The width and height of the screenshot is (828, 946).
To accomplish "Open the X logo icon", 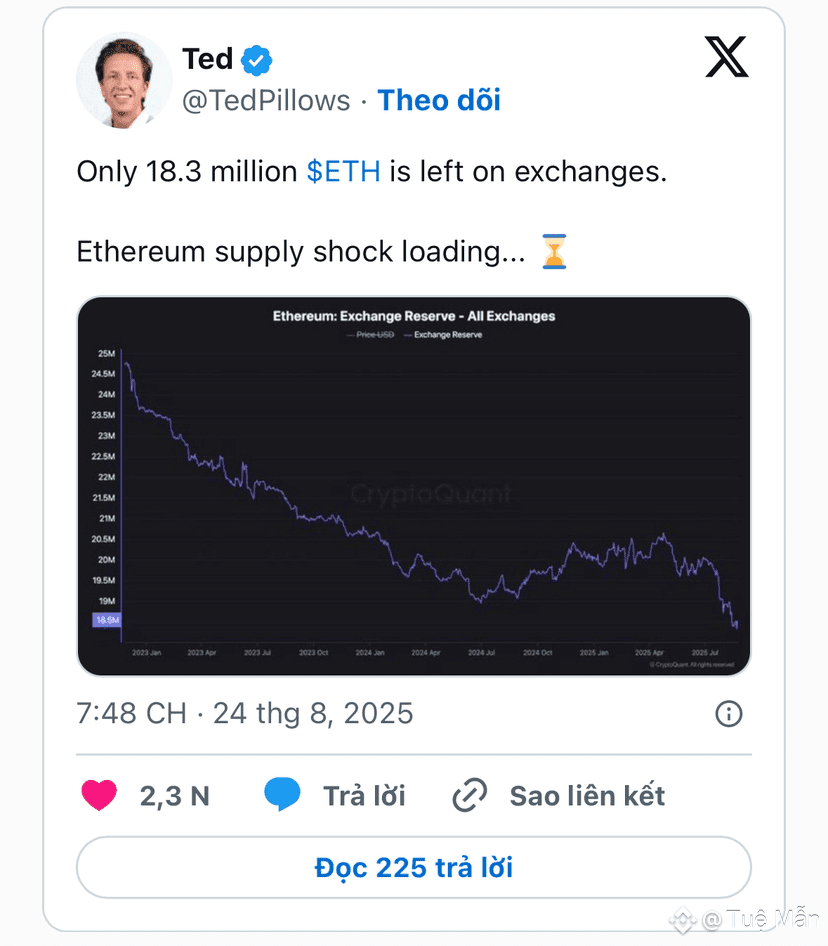I will [727, 57].
